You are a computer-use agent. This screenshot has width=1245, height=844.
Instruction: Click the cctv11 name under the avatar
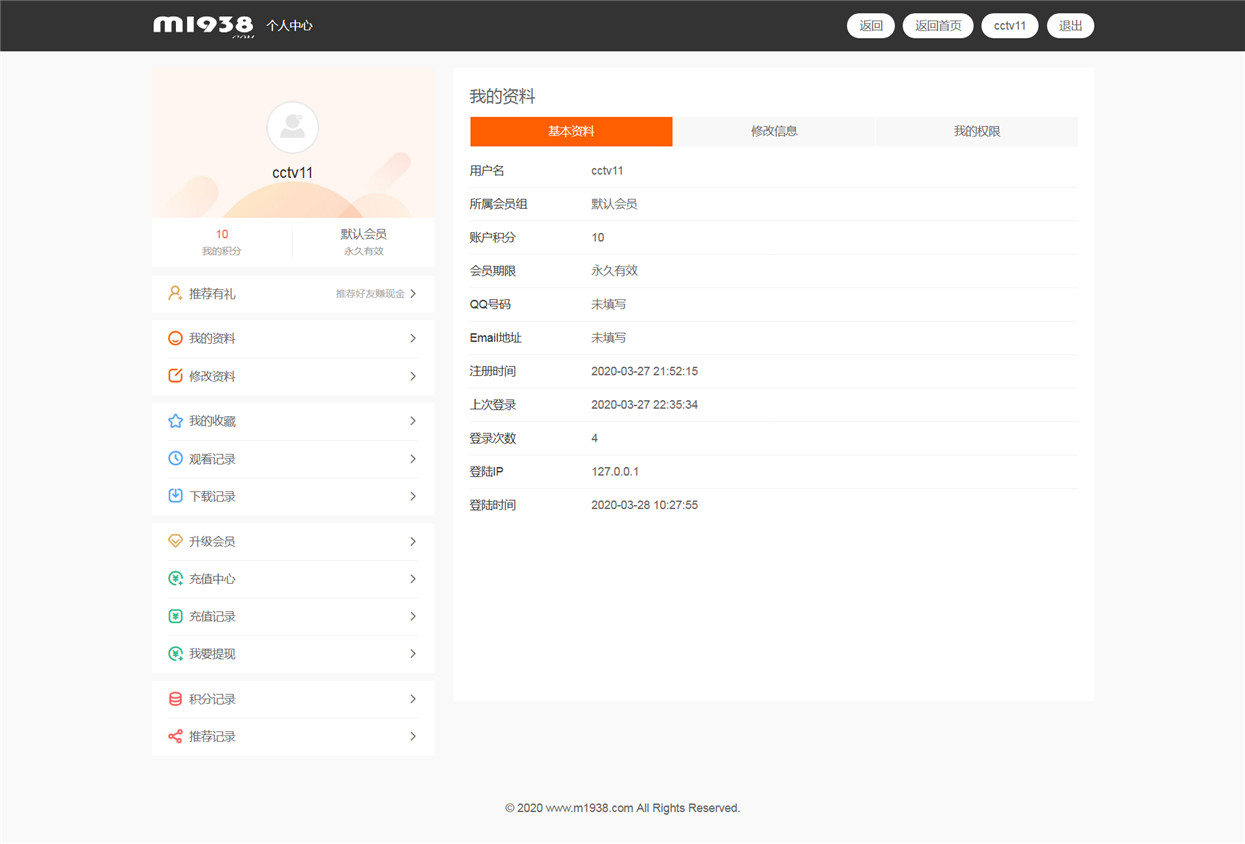(293, 172)
